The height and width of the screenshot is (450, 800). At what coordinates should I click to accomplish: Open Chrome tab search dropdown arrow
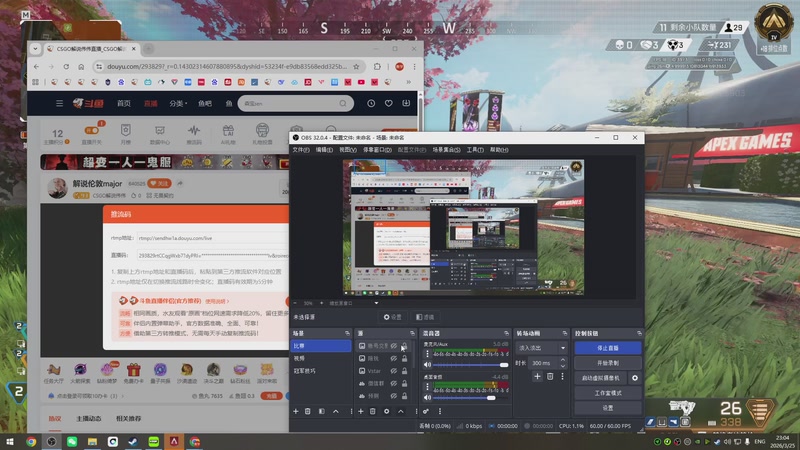(x=35, y=49)
